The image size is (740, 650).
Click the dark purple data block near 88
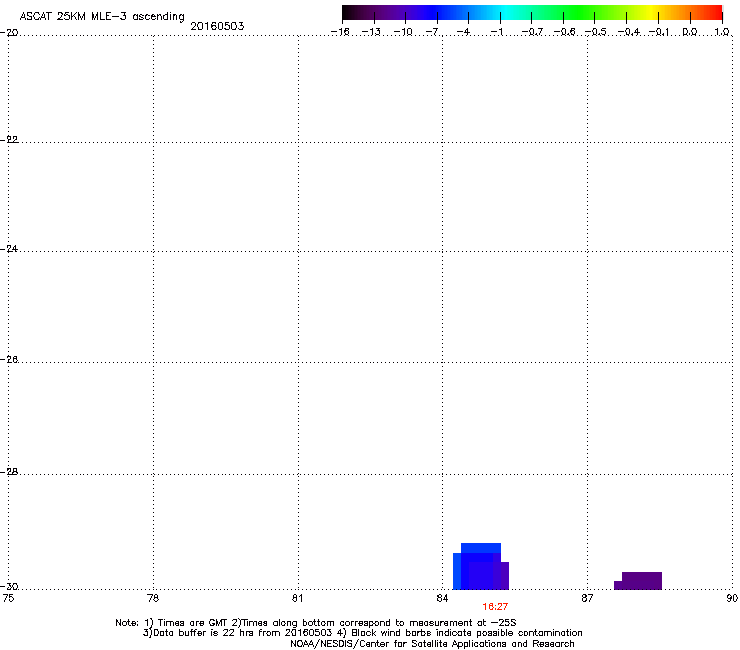click(638, 581)
